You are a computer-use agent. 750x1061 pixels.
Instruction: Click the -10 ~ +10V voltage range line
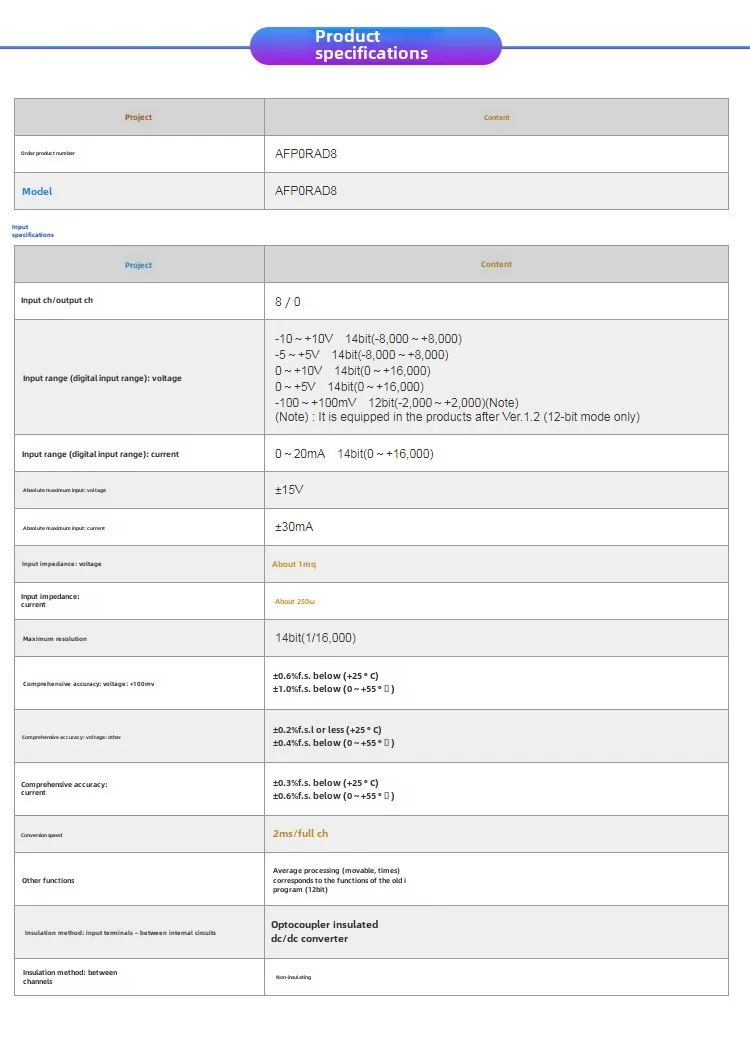click(x=368, y=338)
